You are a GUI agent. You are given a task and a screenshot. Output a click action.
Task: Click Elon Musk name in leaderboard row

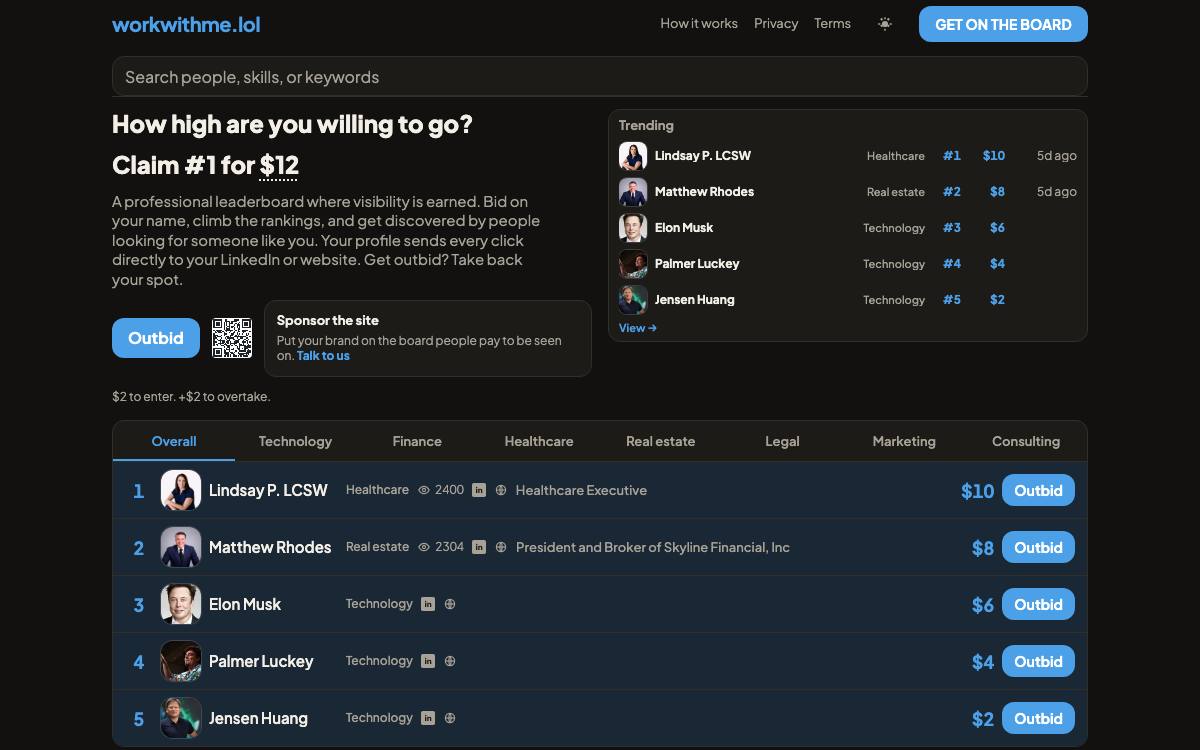pyautogui.click(x=245, y=604)
